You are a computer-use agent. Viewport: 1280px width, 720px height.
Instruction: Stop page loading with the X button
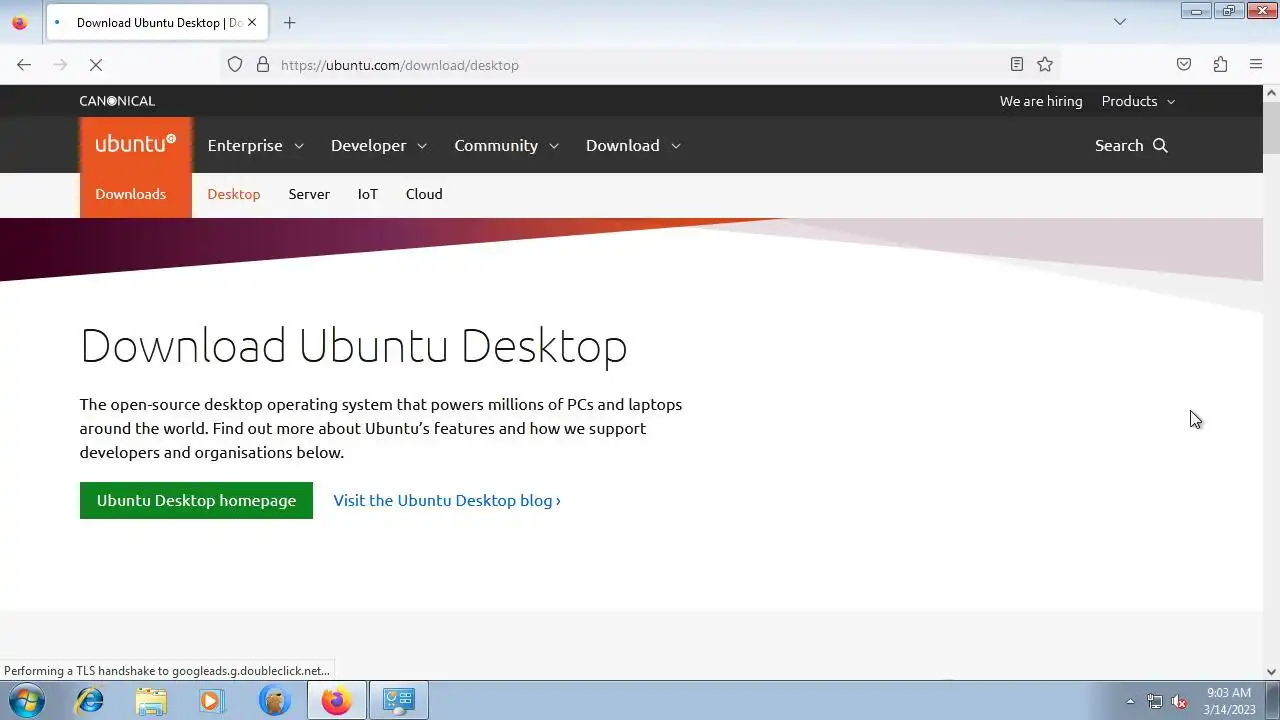96,65
